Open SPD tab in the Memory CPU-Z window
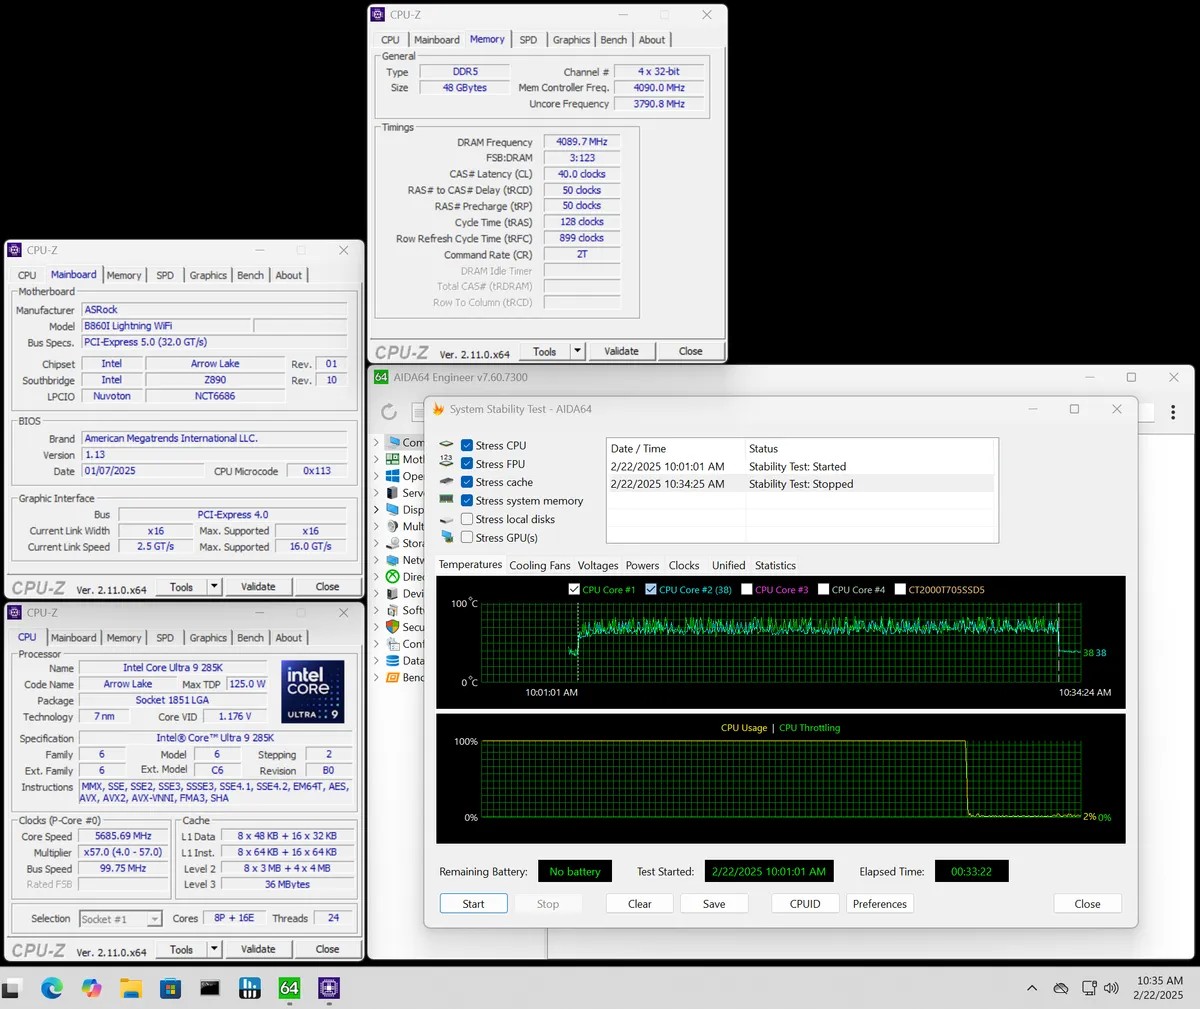1200x1009 pixels. coord(528,40)
